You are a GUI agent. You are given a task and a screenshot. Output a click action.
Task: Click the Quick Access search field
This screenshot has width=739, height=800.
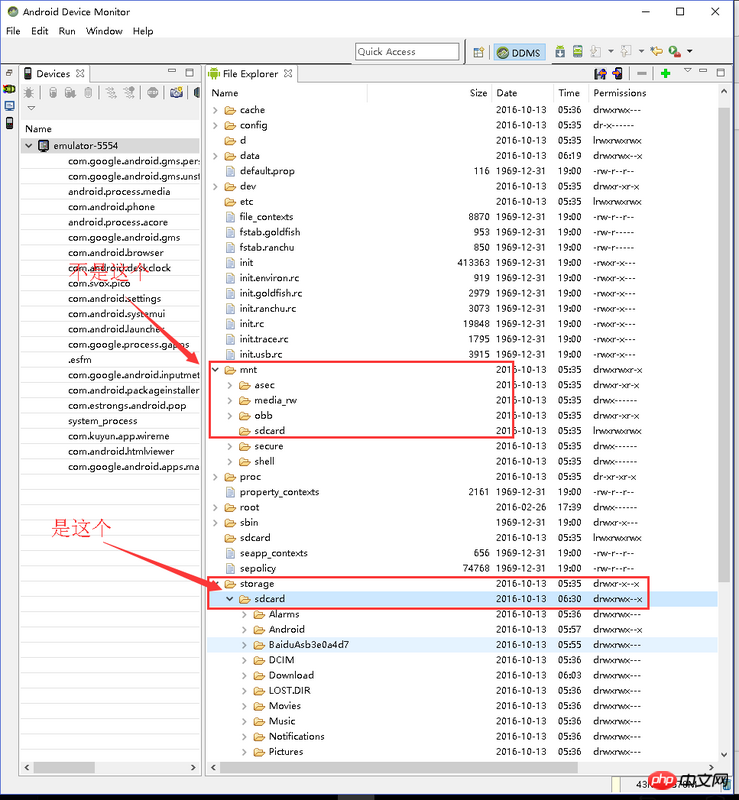click(407, 52)
